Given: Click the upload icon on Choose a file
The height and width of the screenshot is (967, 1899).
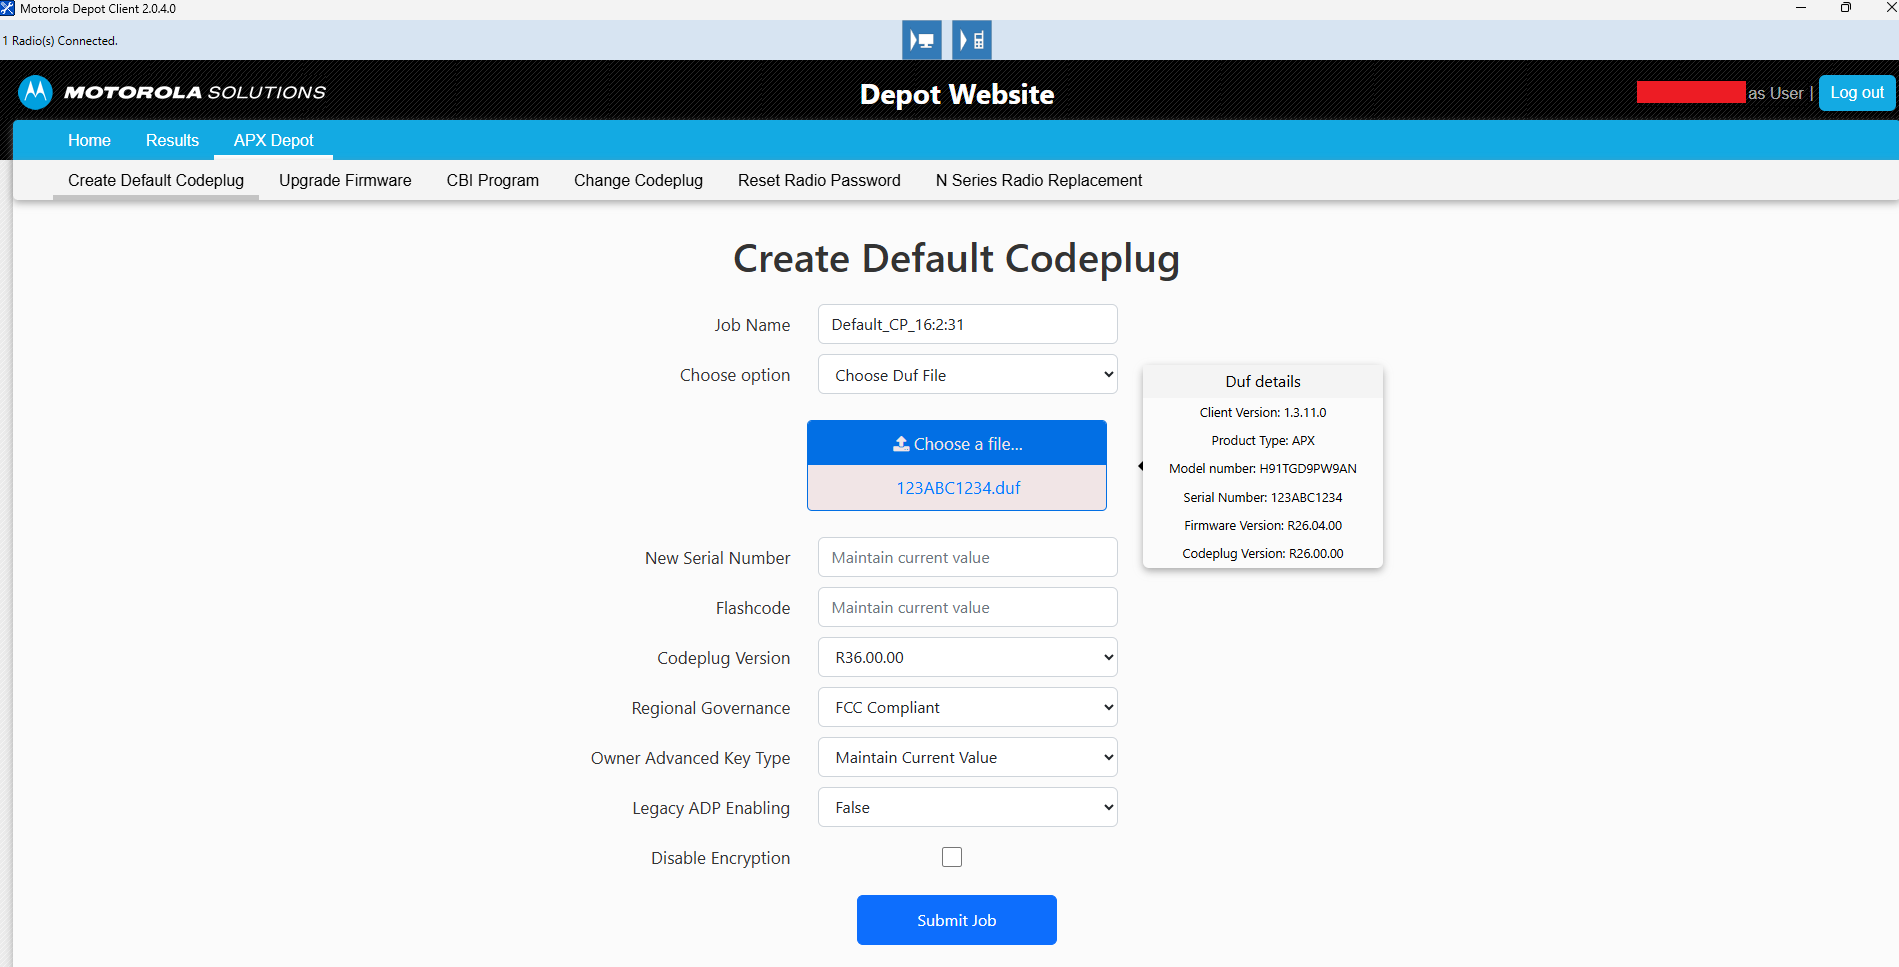Looking at the screenshot, I should (901, 444).
